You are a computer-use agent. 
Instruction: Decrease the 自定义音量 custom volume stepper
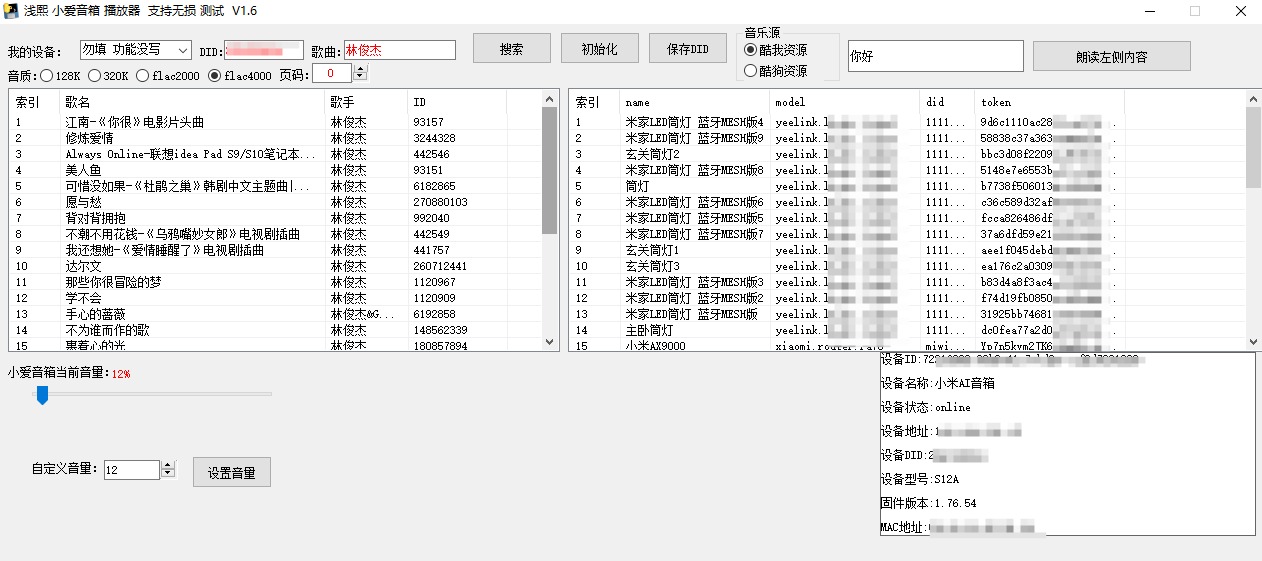168,474
